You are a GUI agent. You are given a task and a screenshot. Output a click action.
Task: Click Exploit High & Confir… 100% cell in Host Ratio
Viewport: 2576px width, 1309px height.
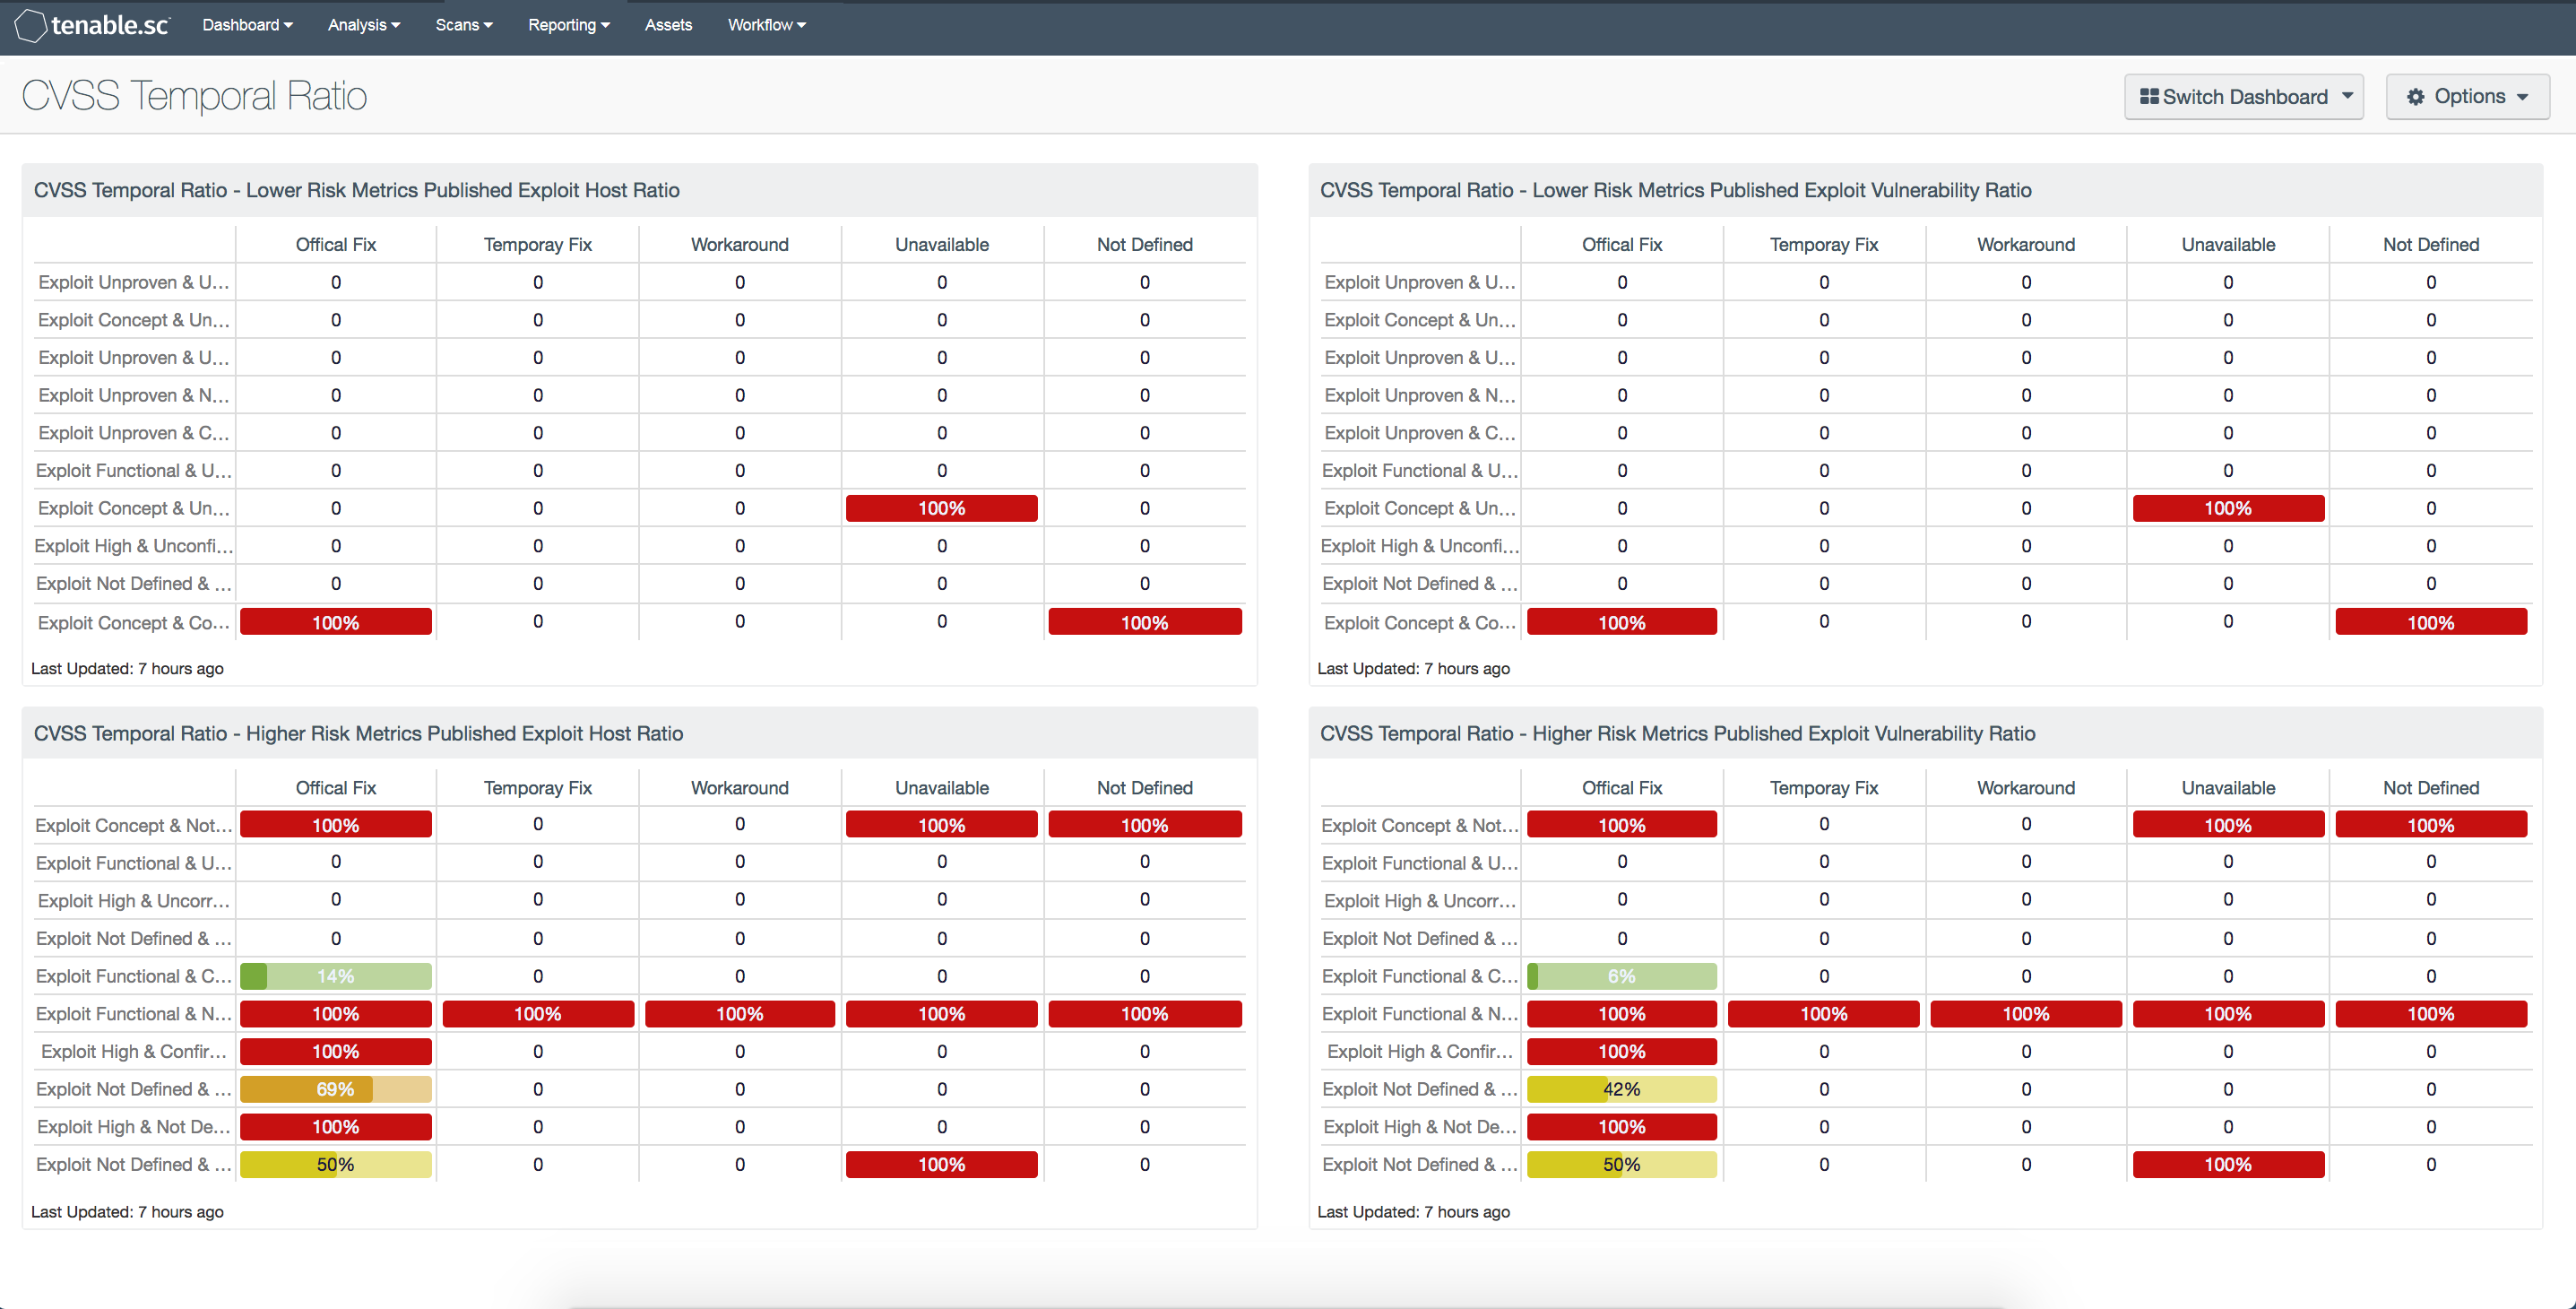[x=336, y=1051]
